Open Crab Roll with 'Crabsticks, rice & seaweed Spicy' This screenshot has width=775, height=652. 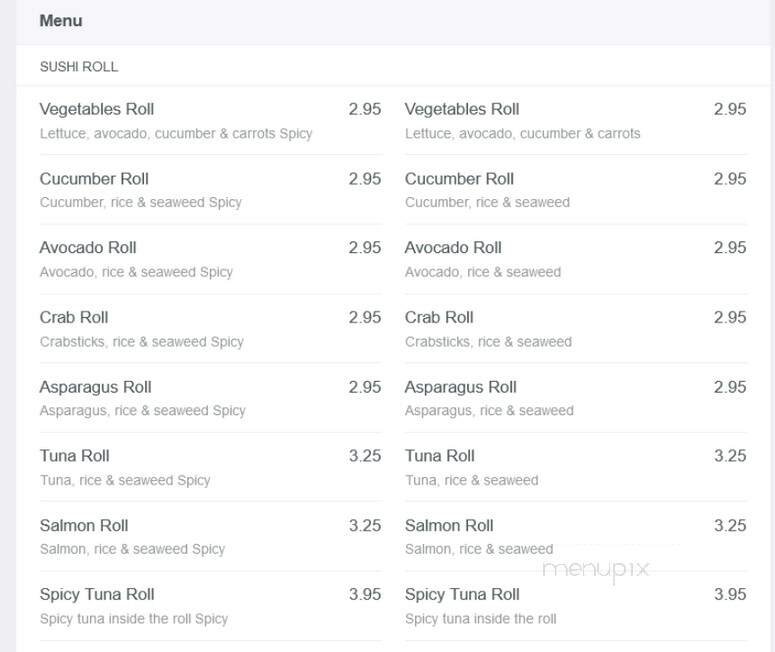coord(74,318)
